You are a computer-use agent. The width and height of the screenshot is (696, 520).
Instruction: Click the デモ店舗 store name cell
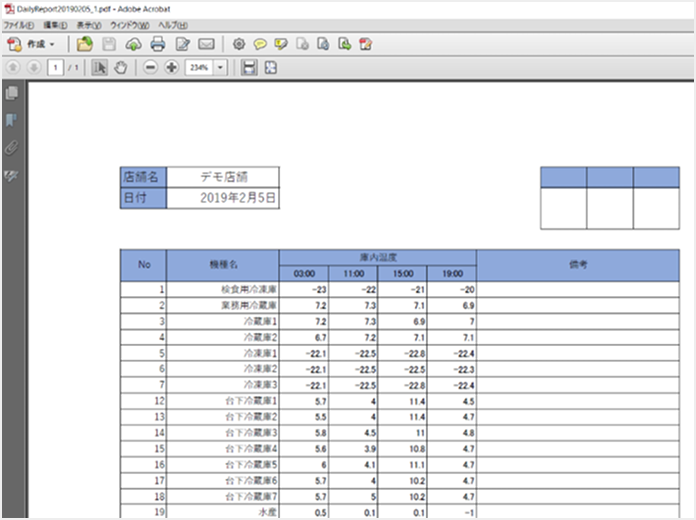click(223, 177)
